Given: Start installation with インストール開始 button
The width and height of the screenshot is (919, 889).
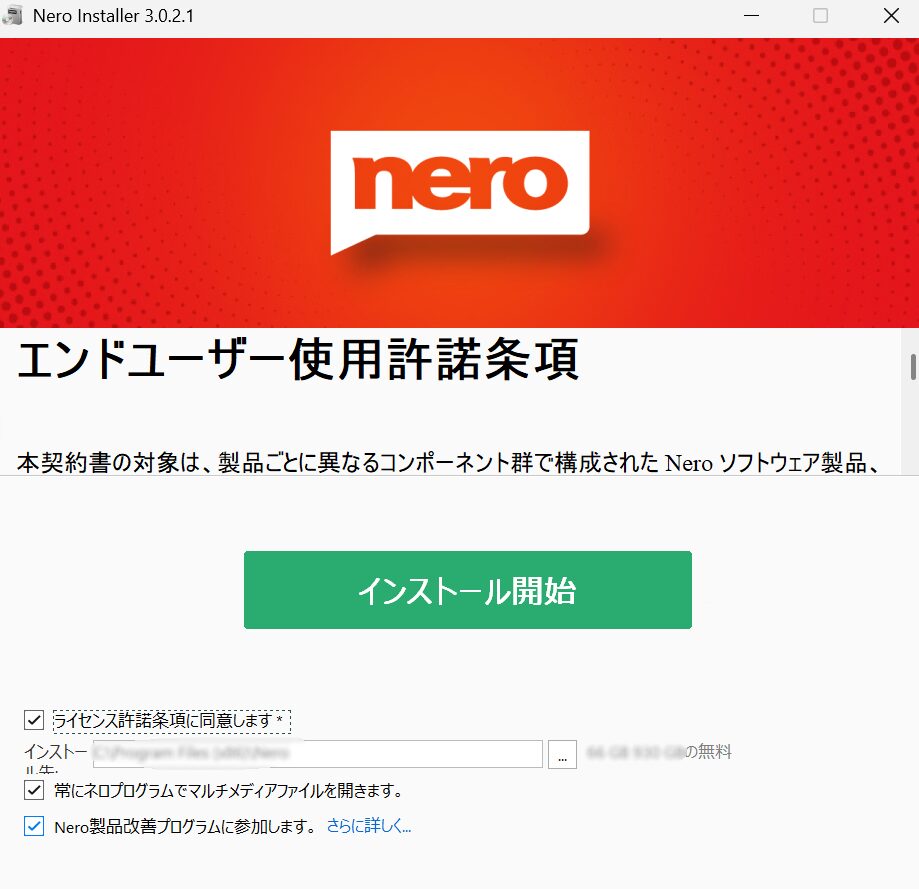Looking at the screenshot, I should pyautogui.click(x=468, y=590).
